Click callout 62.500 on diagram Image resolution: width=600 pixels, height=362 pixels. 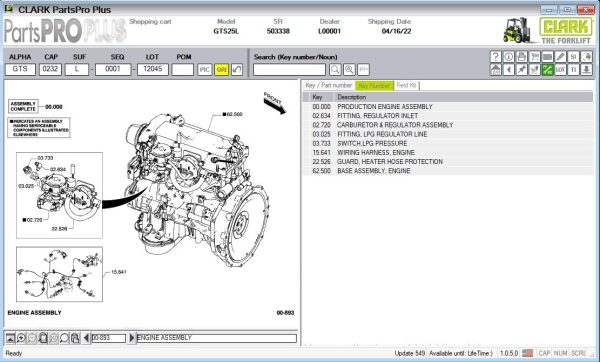click(233, 114)
